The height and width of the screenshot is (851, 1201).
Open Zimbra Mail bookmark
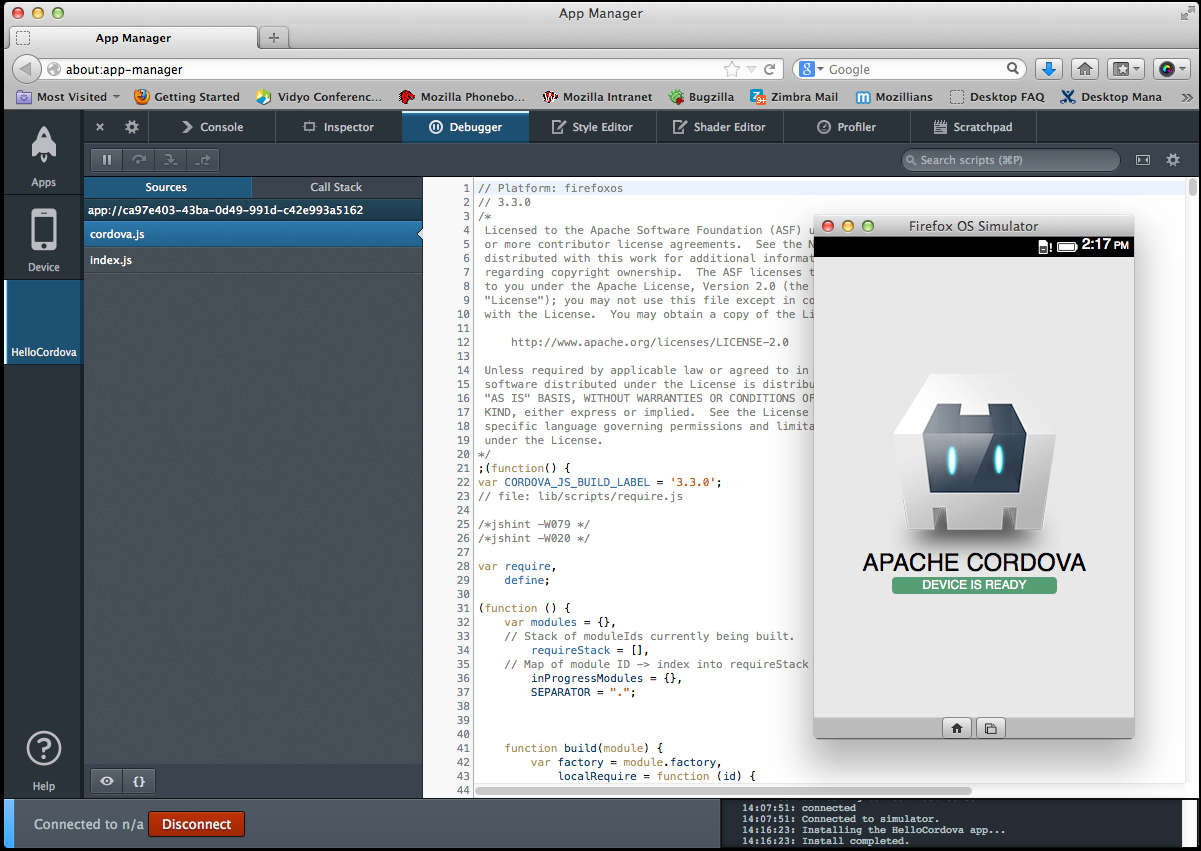(x=794, y=97)
